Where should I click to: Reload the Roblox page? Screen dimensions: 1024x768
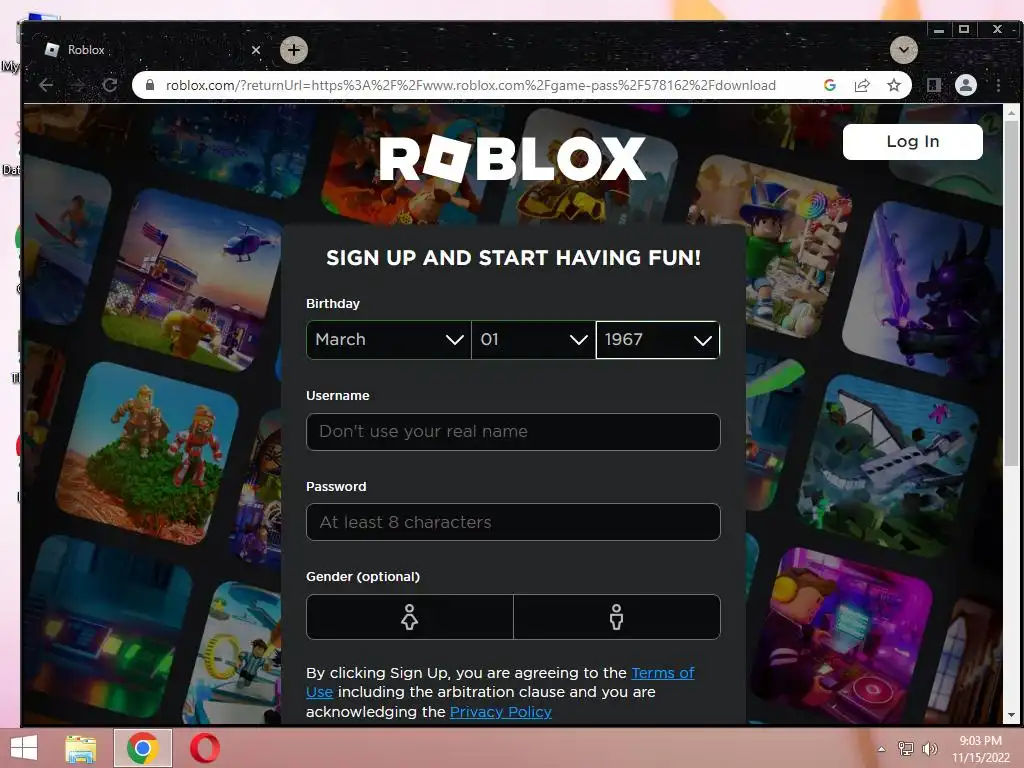(x=110, y=85)
